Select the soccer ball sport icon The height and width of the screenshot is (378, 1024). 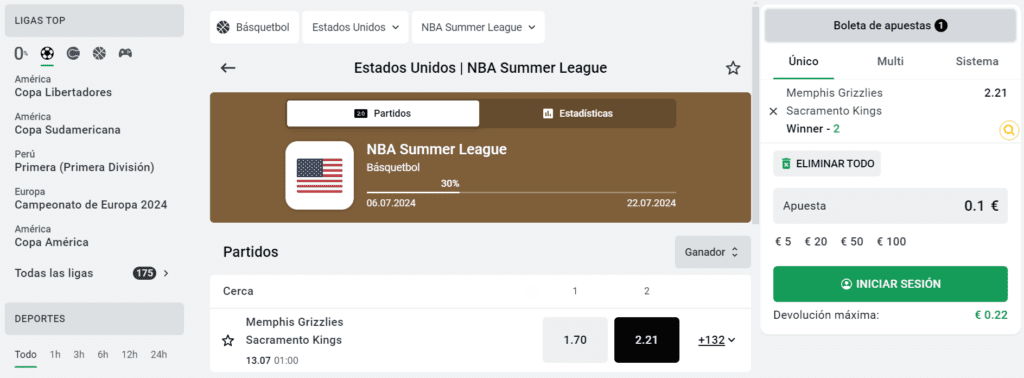[x=47, y=54]
